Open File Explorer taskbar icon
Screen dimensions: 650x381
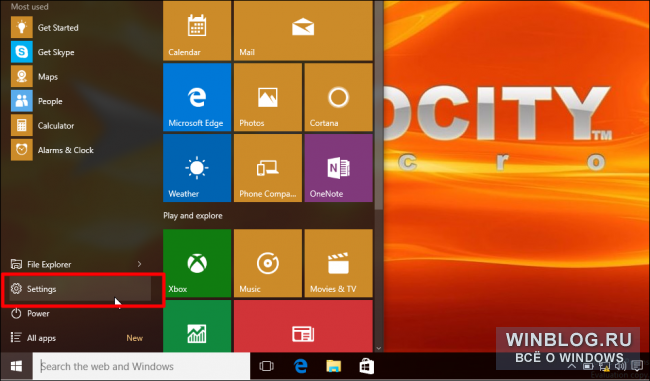tap(334, 366)
